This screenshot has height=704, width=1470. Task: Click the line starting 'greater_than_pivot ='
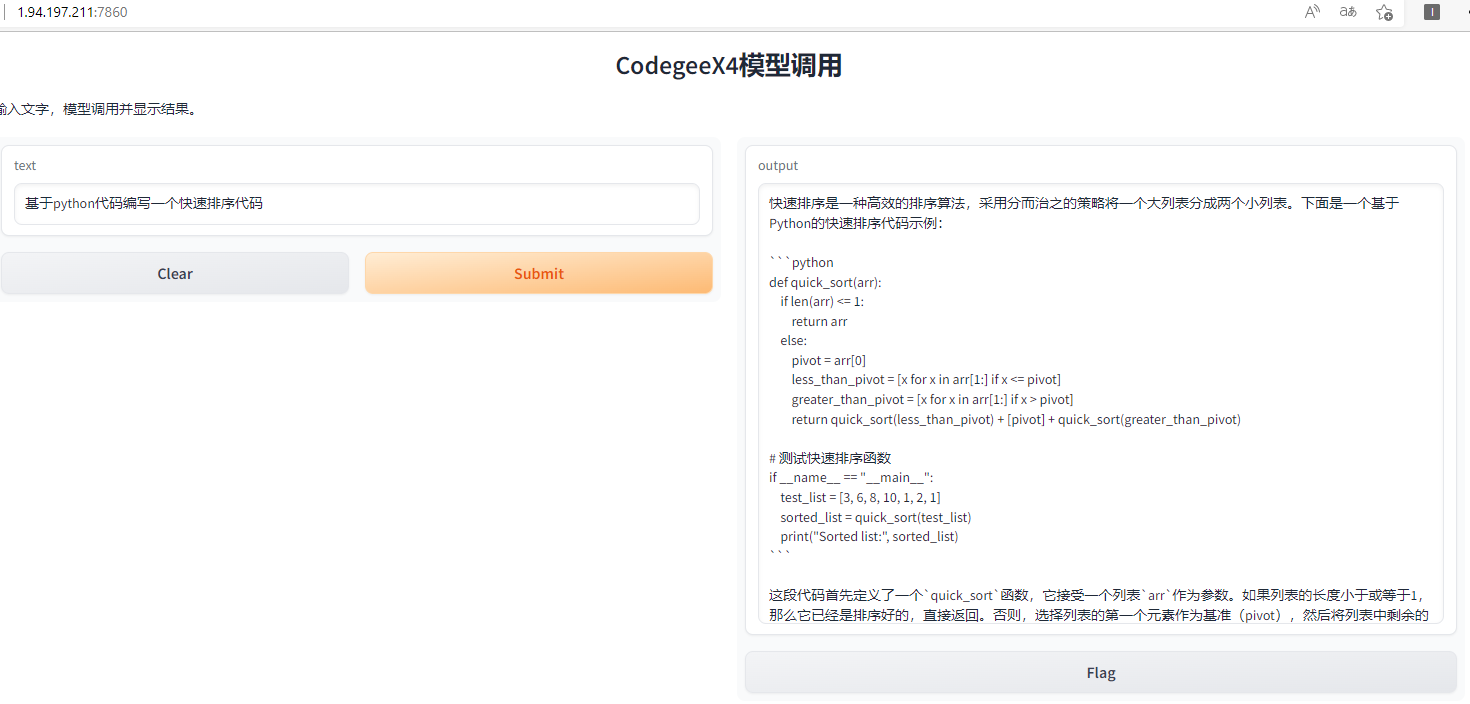coord(932,399)
